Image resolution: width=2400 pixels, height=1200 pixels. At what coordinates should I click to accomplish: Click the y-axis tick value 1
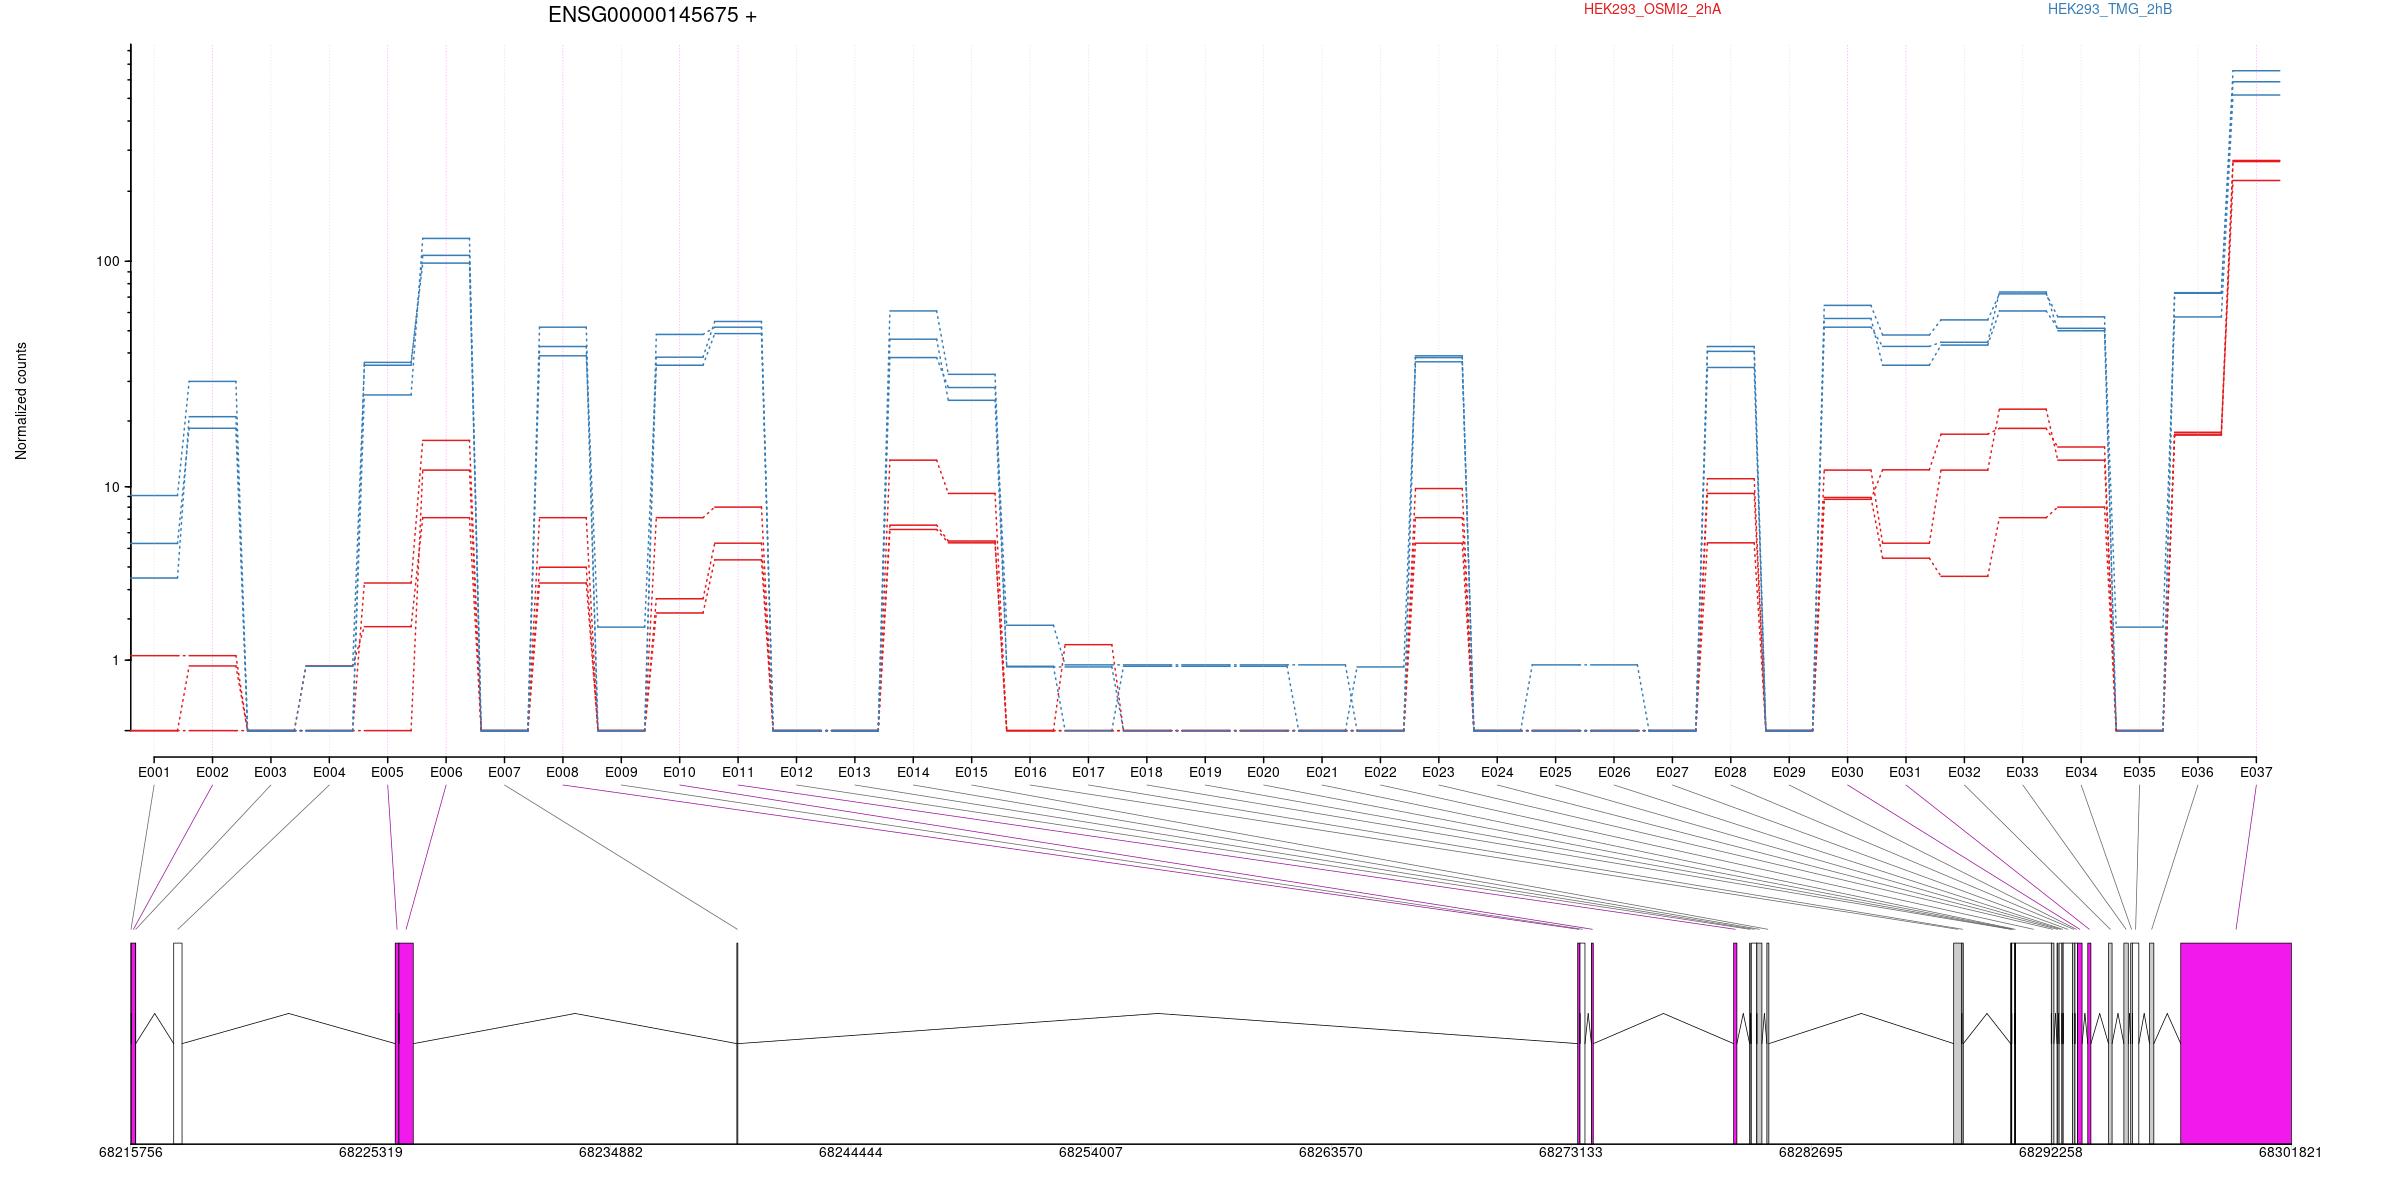coord(115,660)
